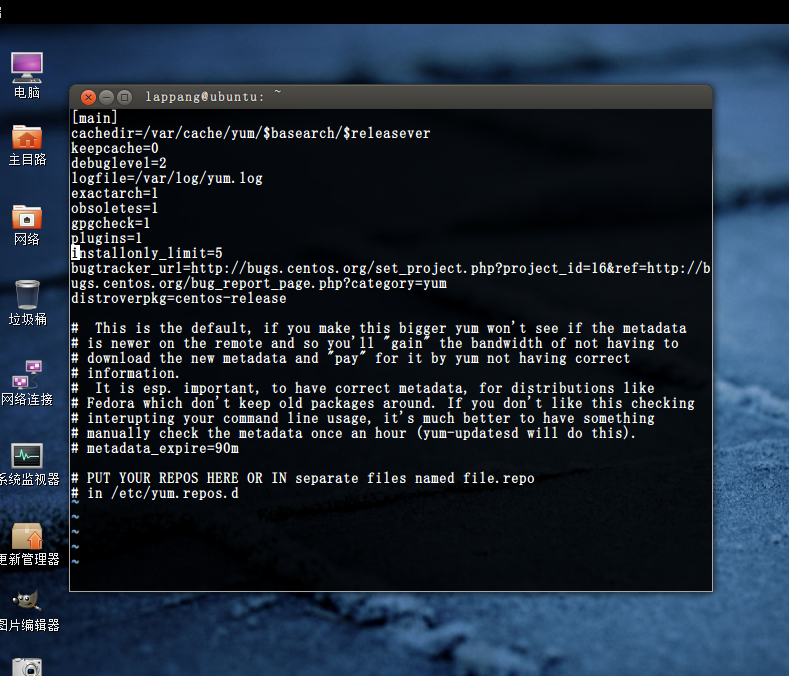
Task: Click the installonly_limit=5 line
Action: [147, 253]
